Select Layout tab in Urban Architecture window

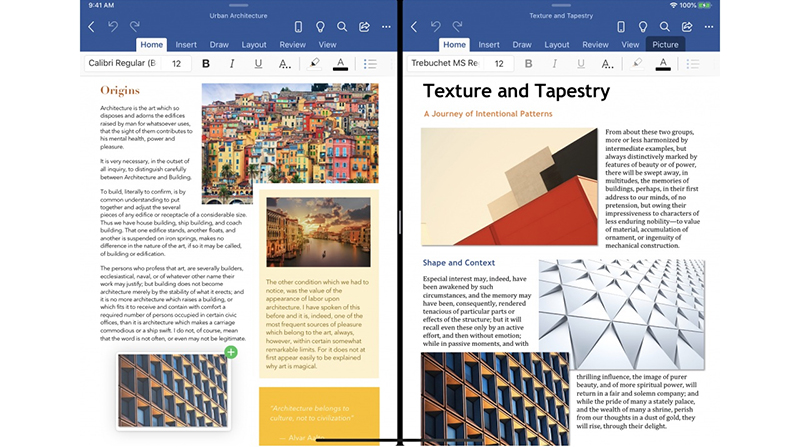click(x=254, y=45)
